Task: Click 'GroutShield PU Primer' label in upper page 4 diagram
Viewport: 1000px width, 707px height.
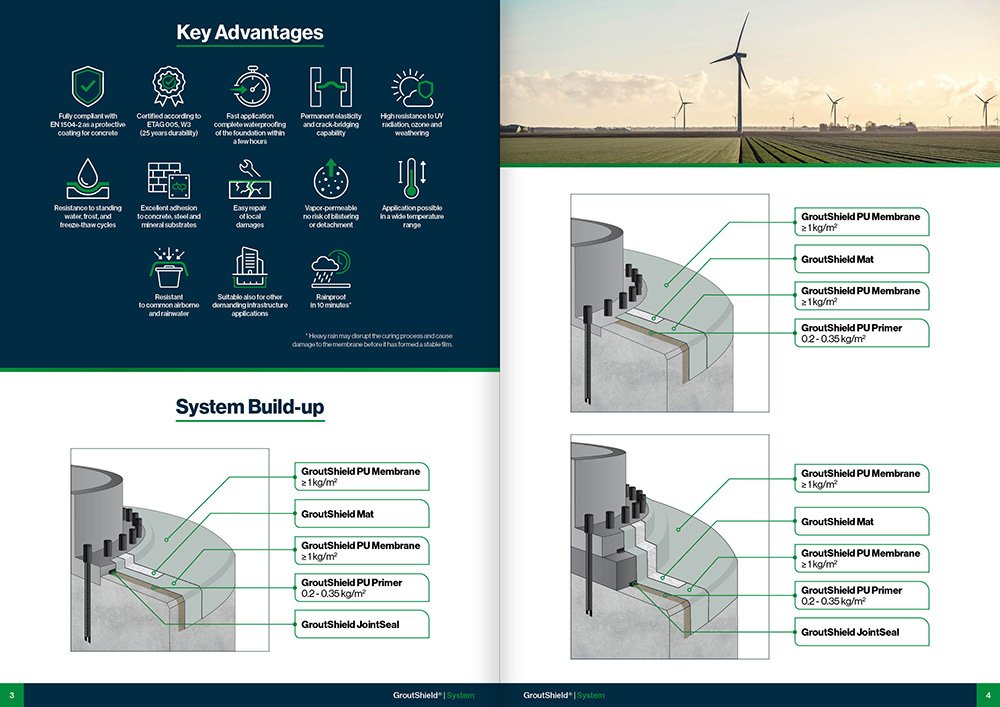Action: point(862,333)
